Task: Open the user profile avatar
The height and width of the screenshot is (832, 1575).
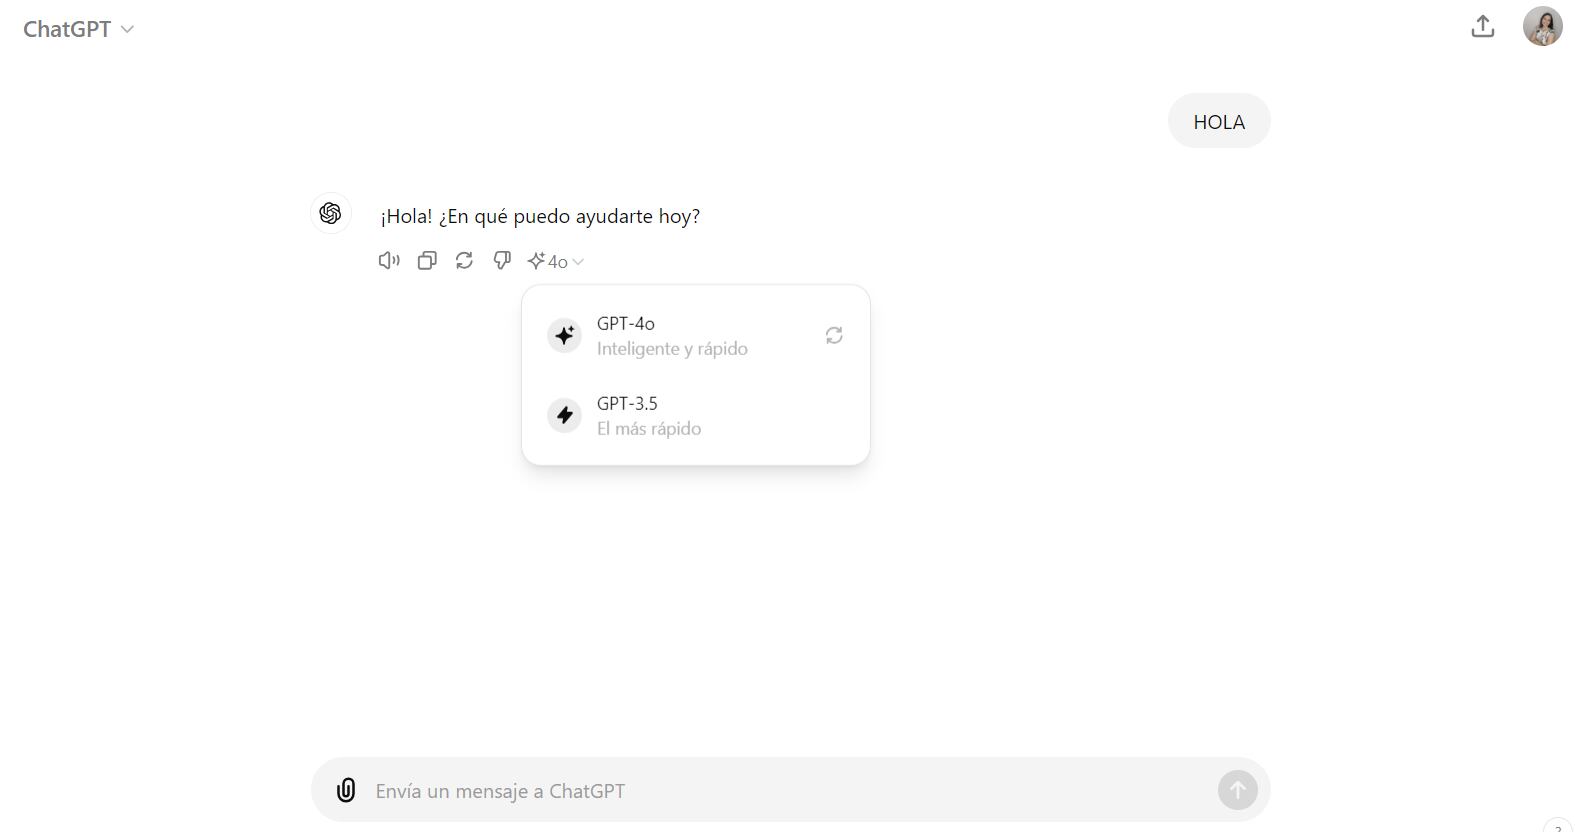Action: (x=1542, y=27)
